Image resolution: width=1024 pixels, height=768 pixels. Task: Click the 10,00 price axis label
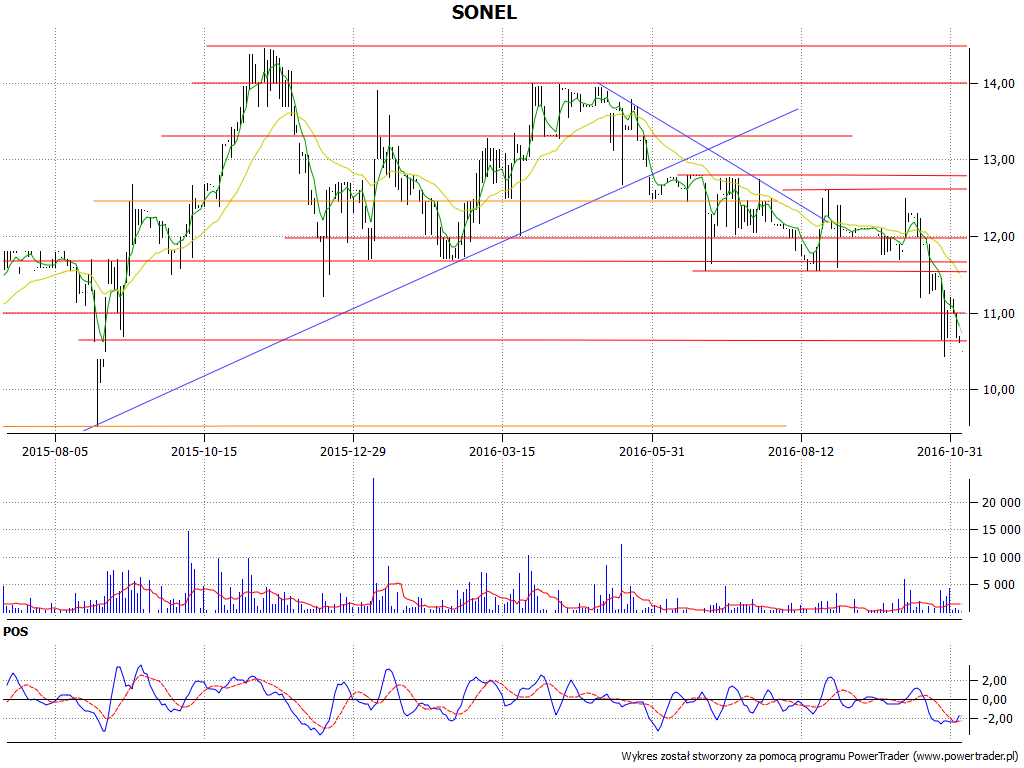point(999,390)
